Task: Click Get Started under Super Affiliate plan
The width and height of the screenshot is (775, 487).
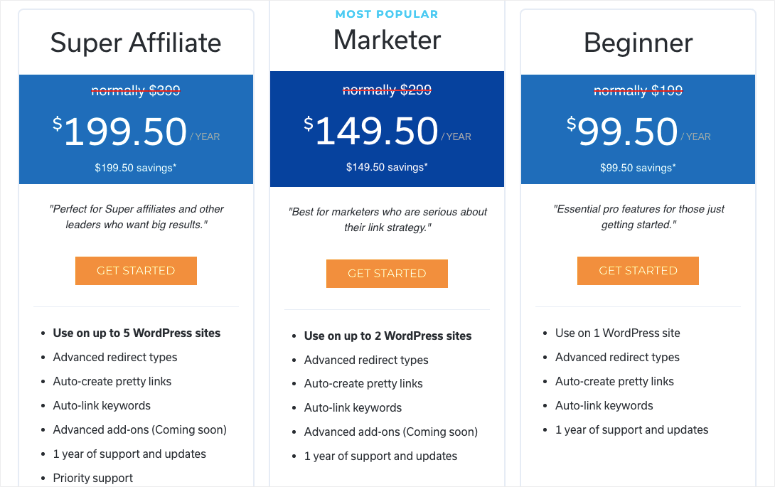Action: coord(135,271)
